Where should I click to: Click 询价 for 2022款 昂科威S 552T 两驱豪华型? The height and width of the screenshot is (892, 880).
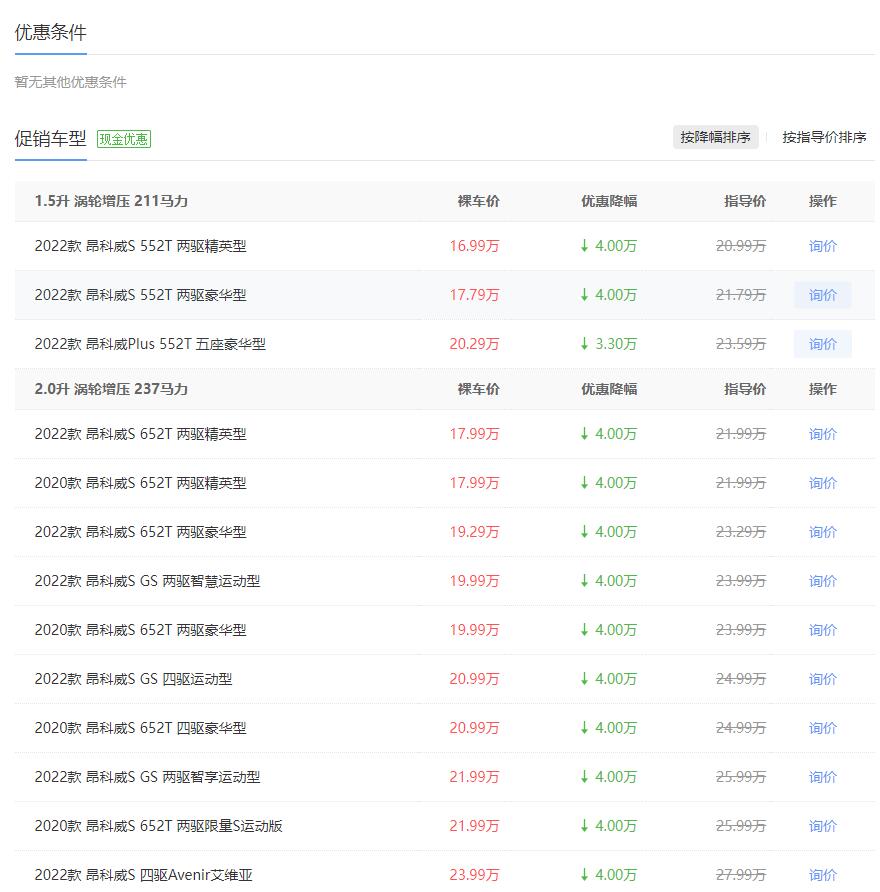[x=823, y=295]
